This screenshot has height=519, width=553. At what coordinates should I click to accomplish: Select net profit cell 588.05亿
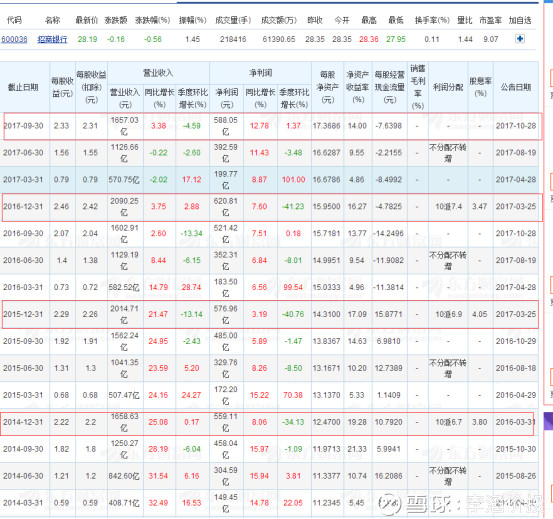click(x=226, y=126)
